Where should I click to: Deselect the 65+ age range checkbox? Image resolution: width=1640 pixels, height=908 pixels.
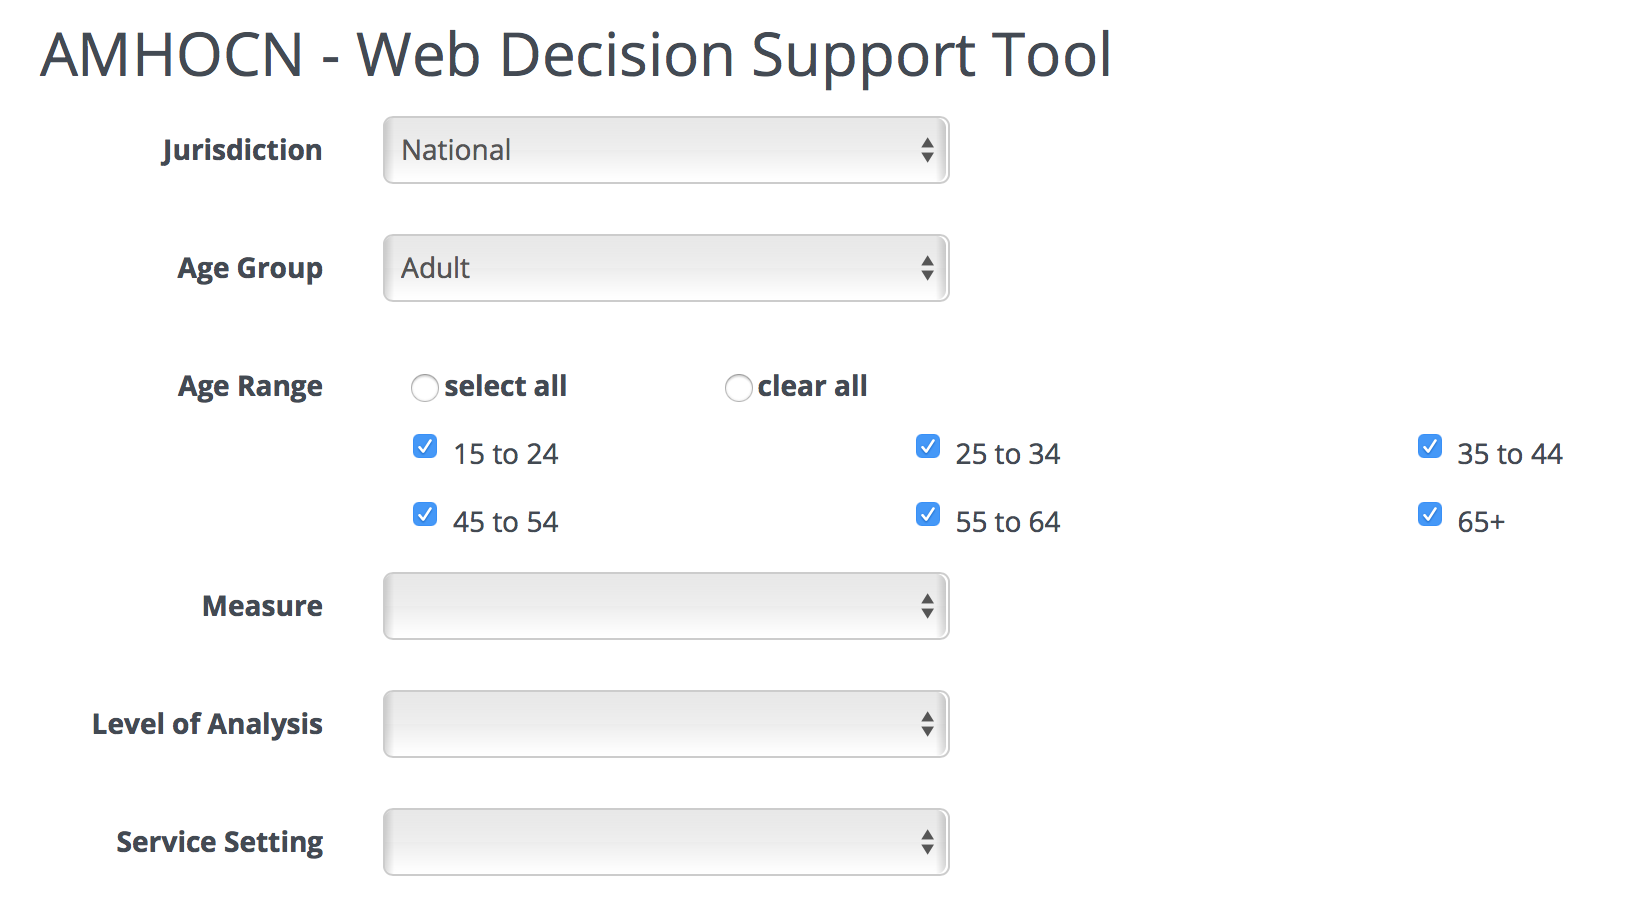pyautogui.click(x=1430, y=514)
